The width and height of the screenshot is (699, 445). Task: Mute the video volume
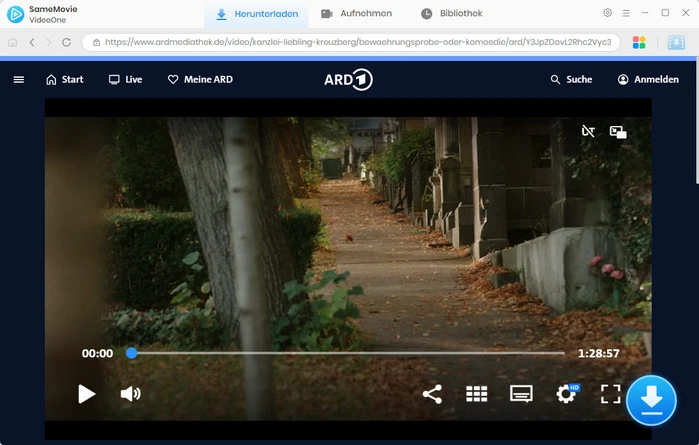click(131, 394)
